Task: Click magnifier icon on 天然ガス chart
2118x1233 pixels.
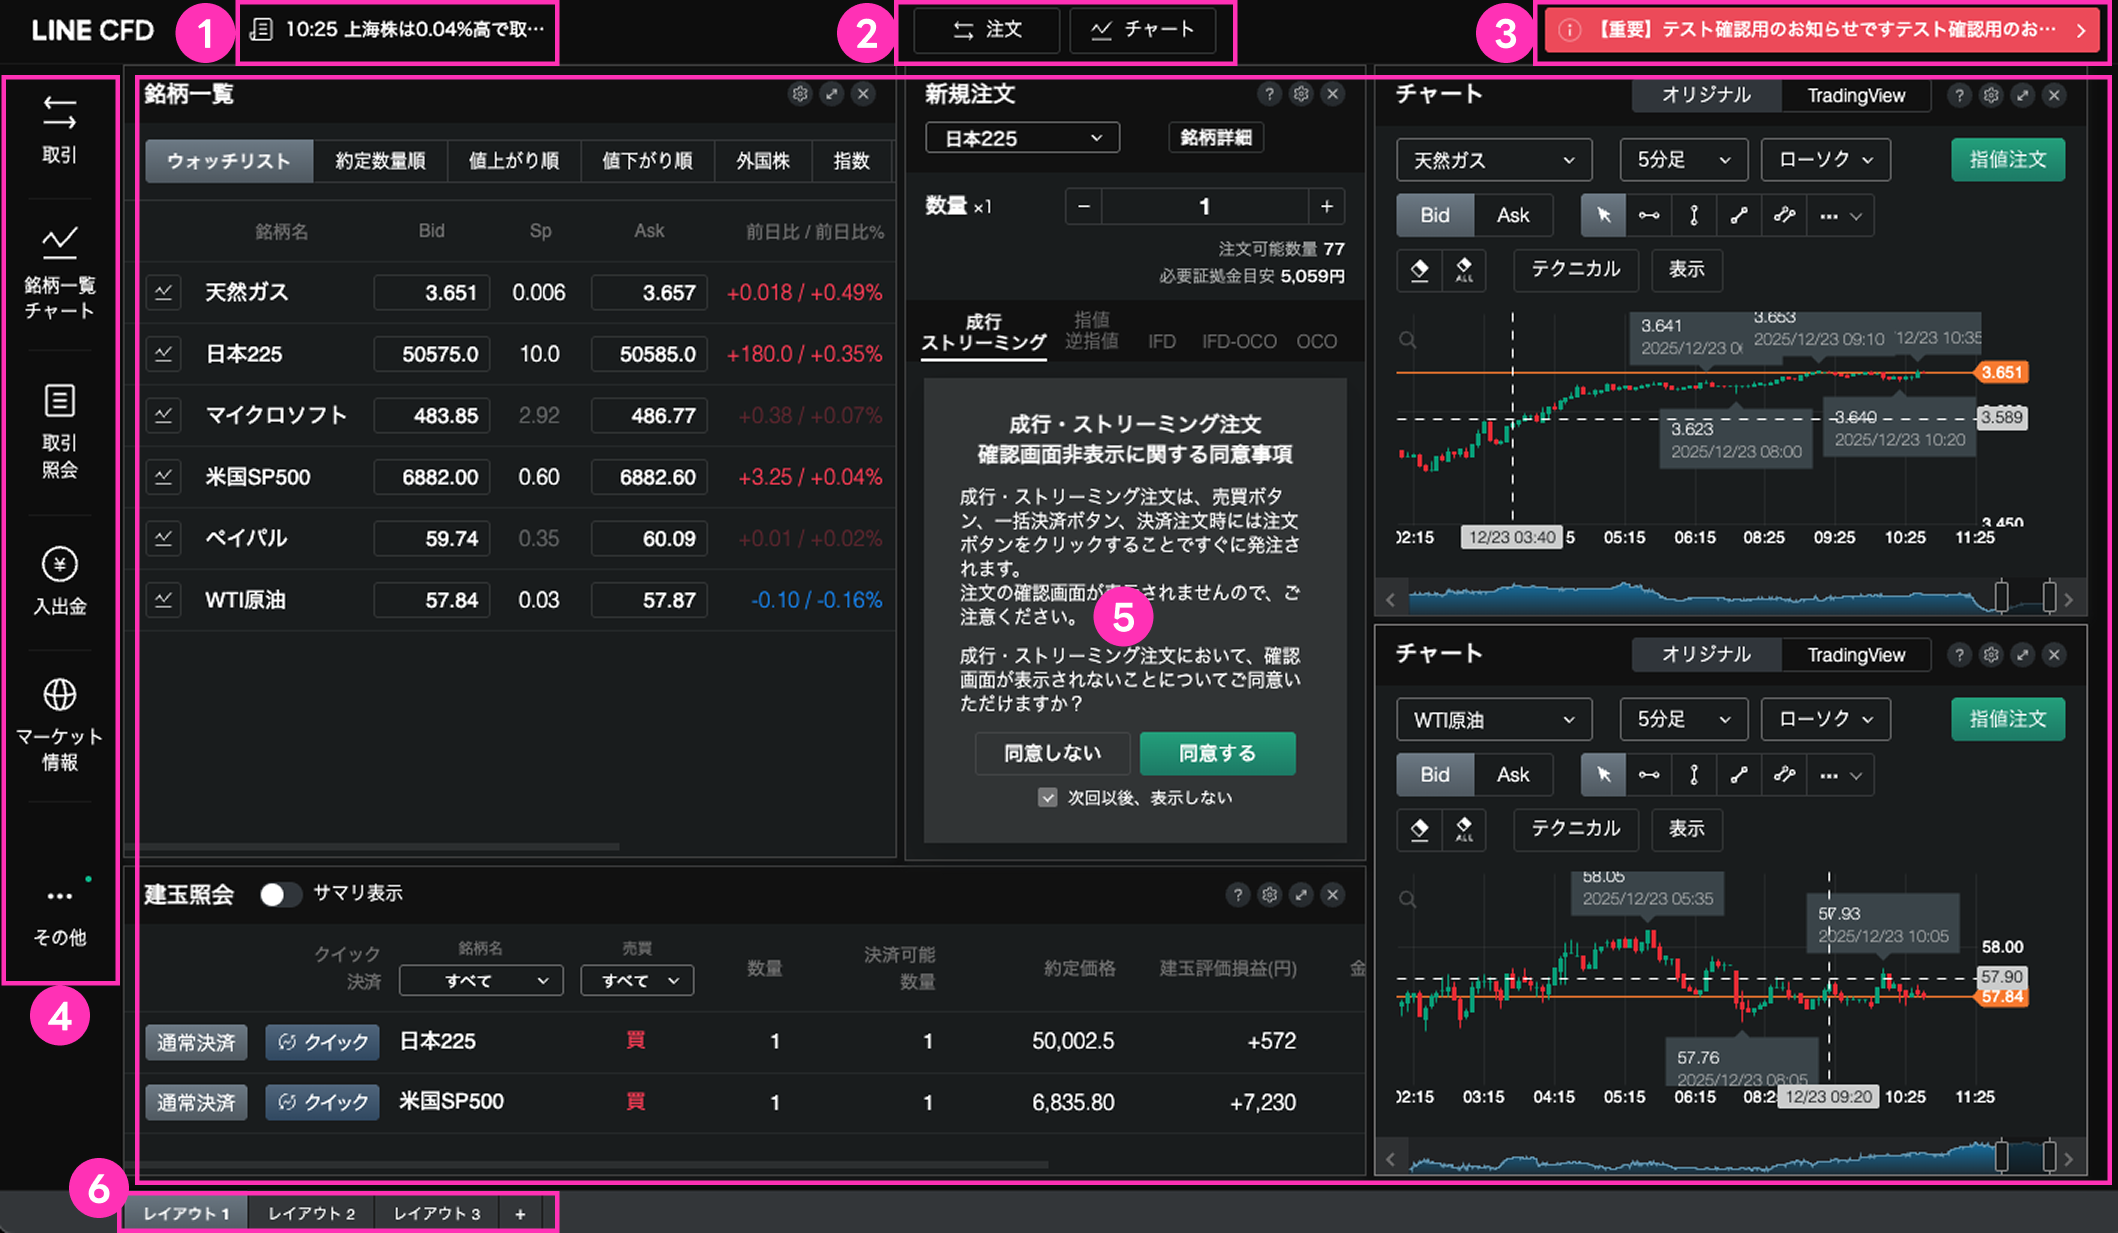Action: [x=1407, y=340]
